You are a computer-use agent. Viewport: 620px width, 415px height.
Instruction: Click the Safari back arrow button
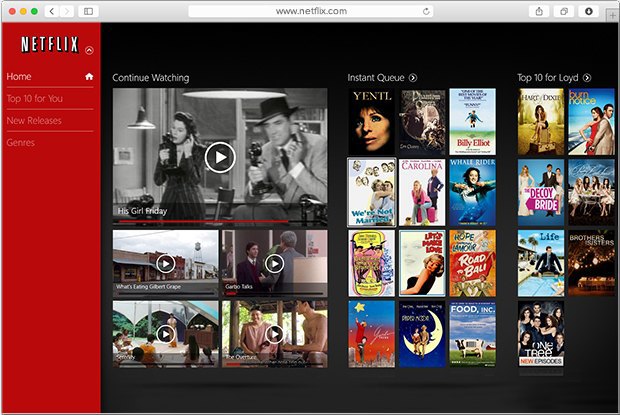coord(52,11)
